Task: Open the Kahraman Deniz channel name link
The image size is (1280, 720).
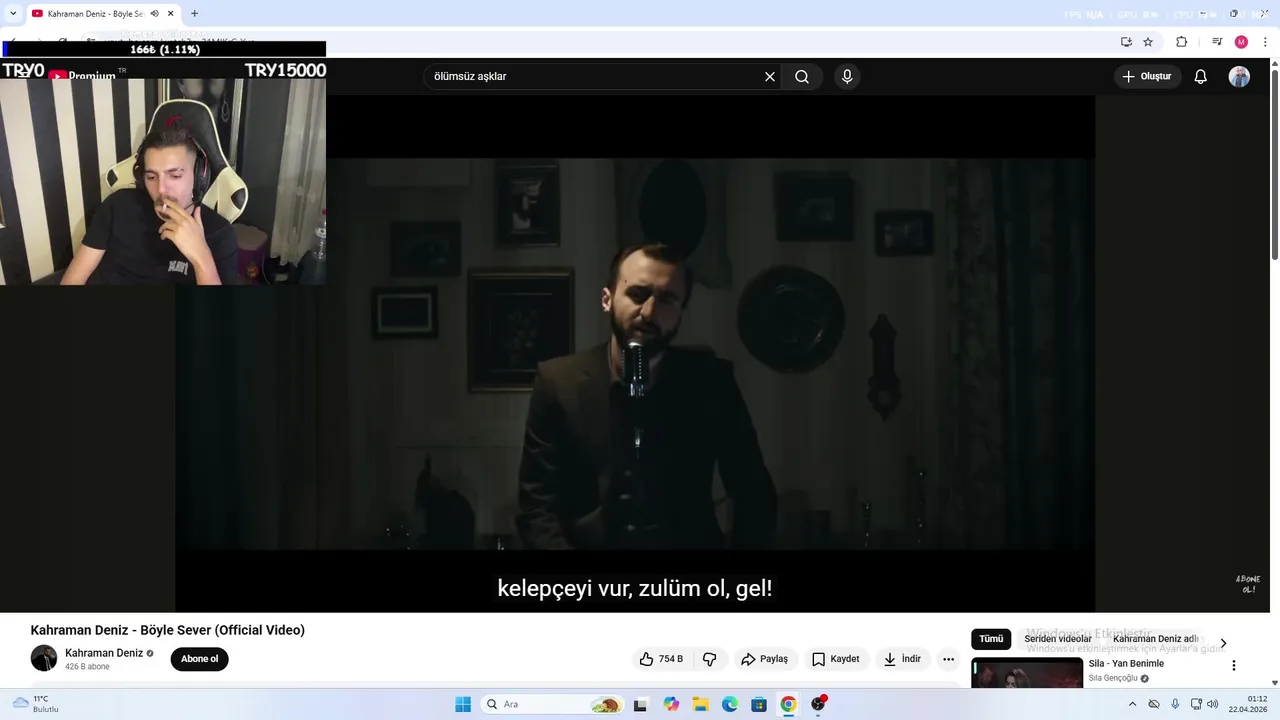Action: 104,653
